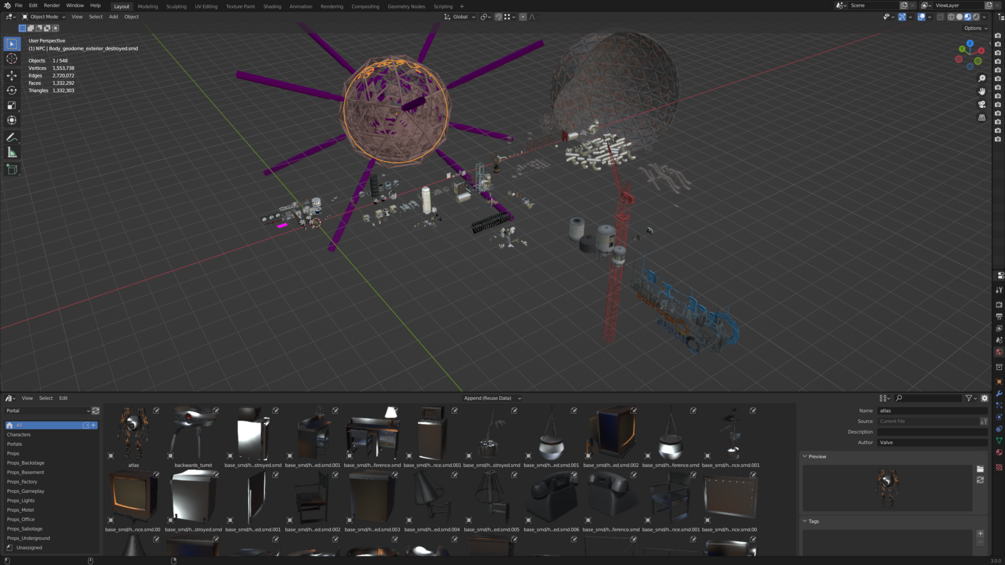Click the red X axis on navigation gizmo
This screenshot has height=565, width=1005.
click(x=981, y=51)
